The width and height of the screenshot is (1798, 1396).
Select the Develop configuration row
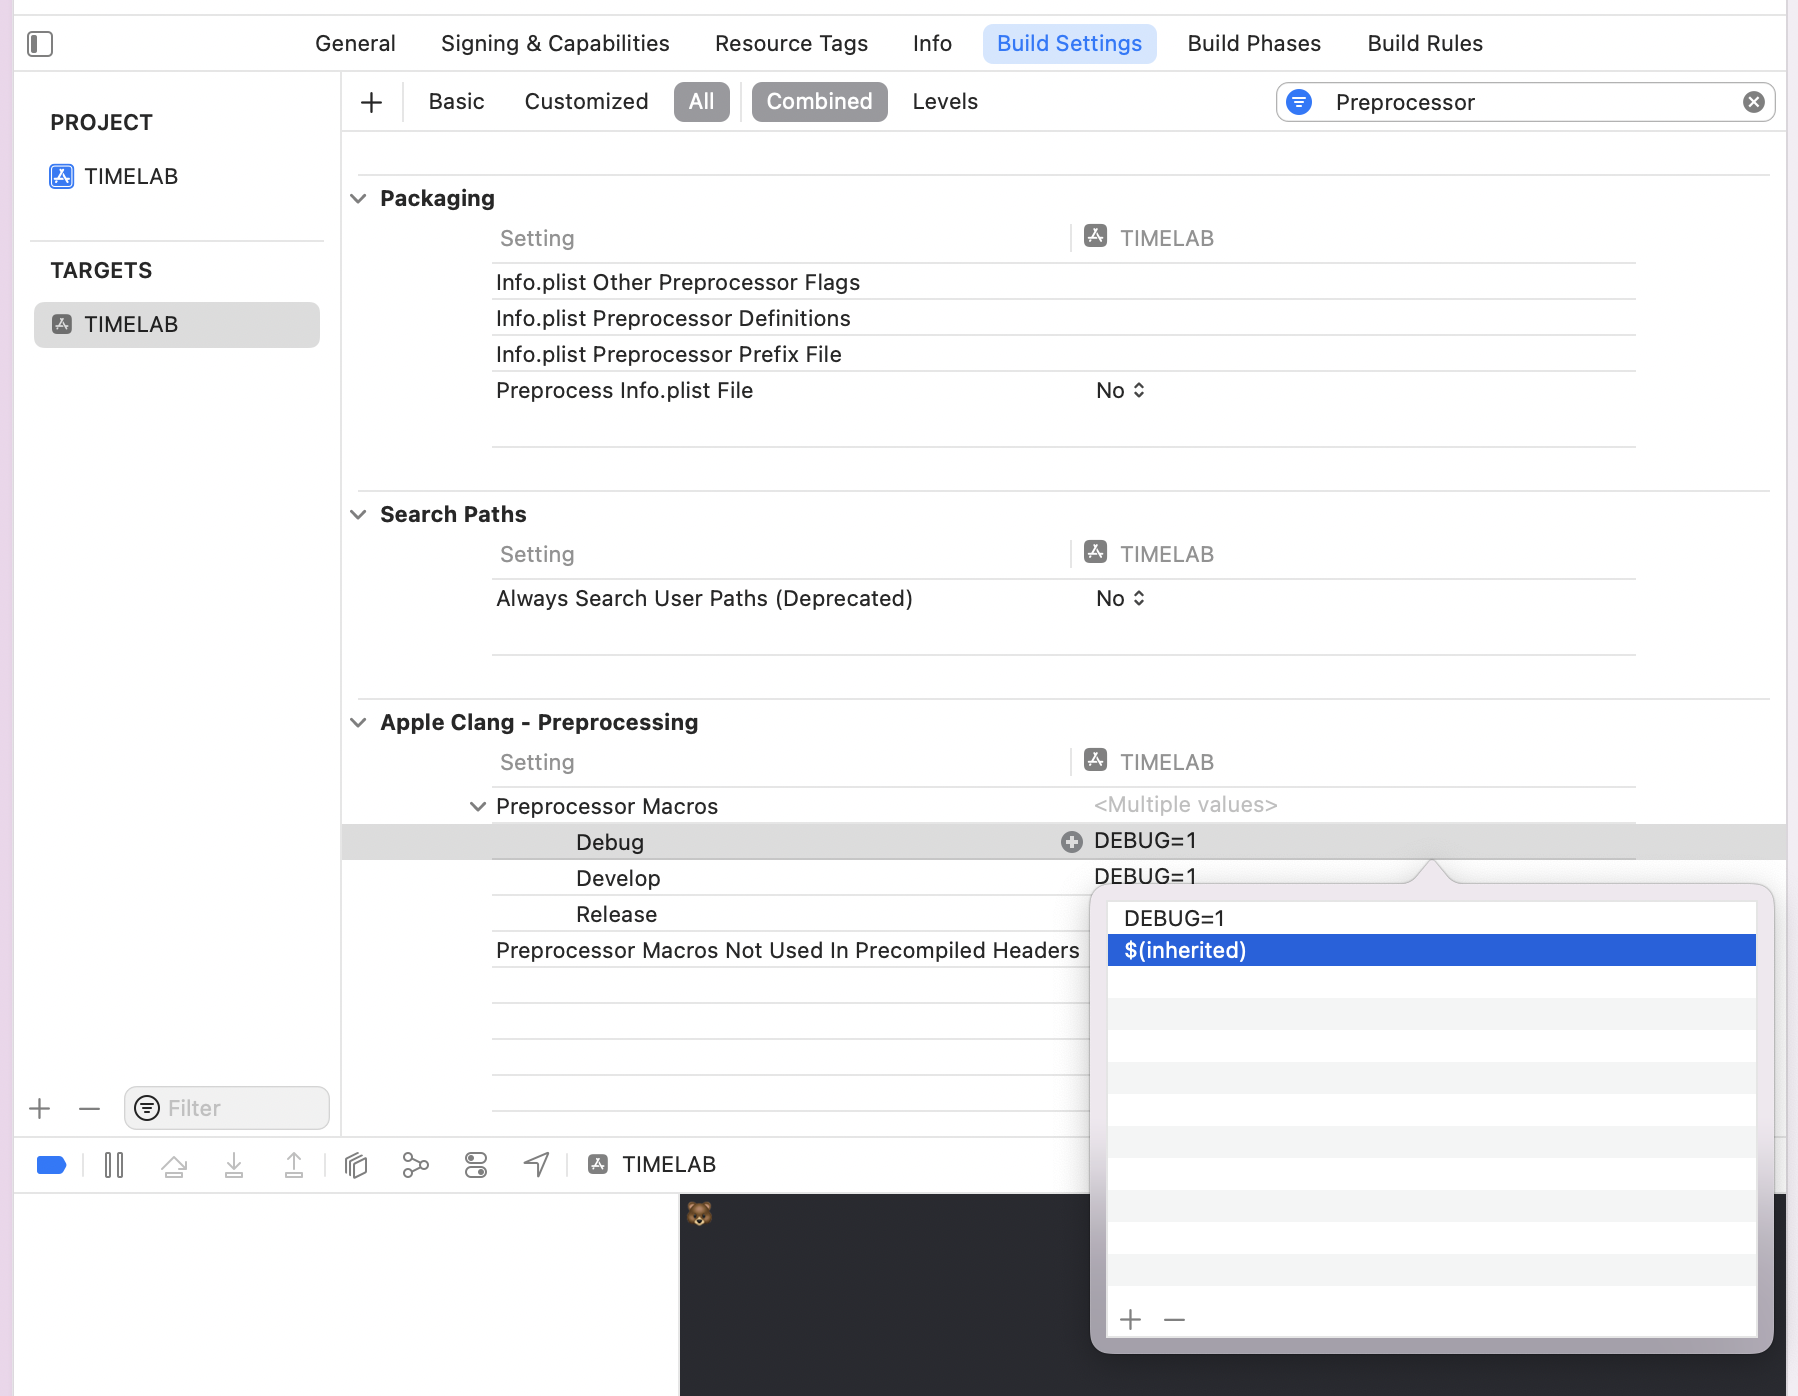(618, 878)
